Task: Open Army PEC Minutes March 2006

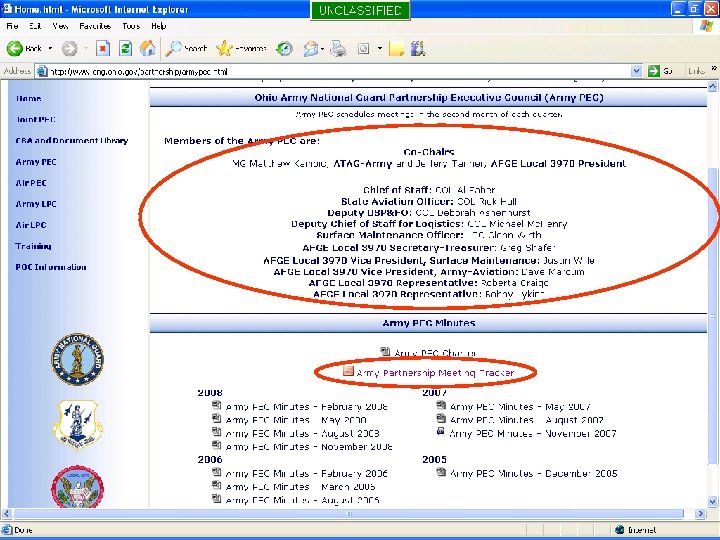Action: click(300, 487)
